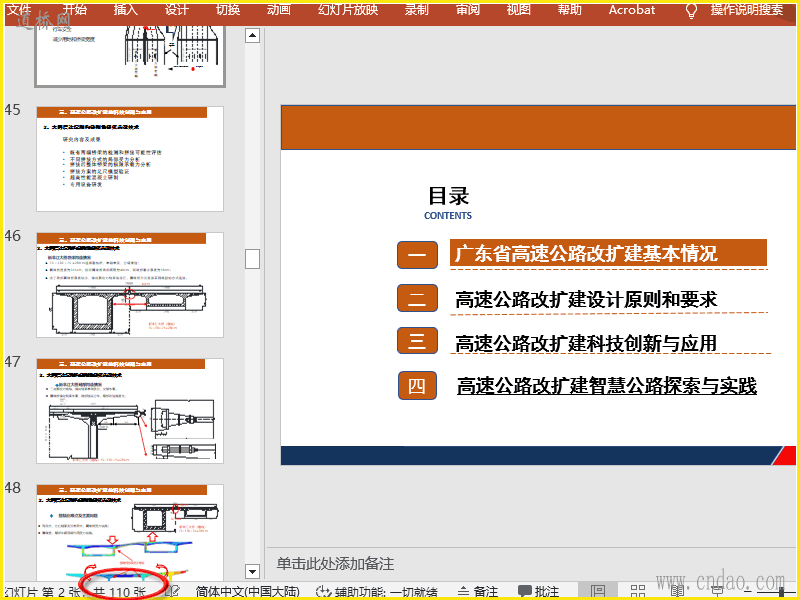Screen dimensions: 800x600
Task: Switch to Slide Sorter view icon
Action: pyautogui.click(x=638, y=592)
